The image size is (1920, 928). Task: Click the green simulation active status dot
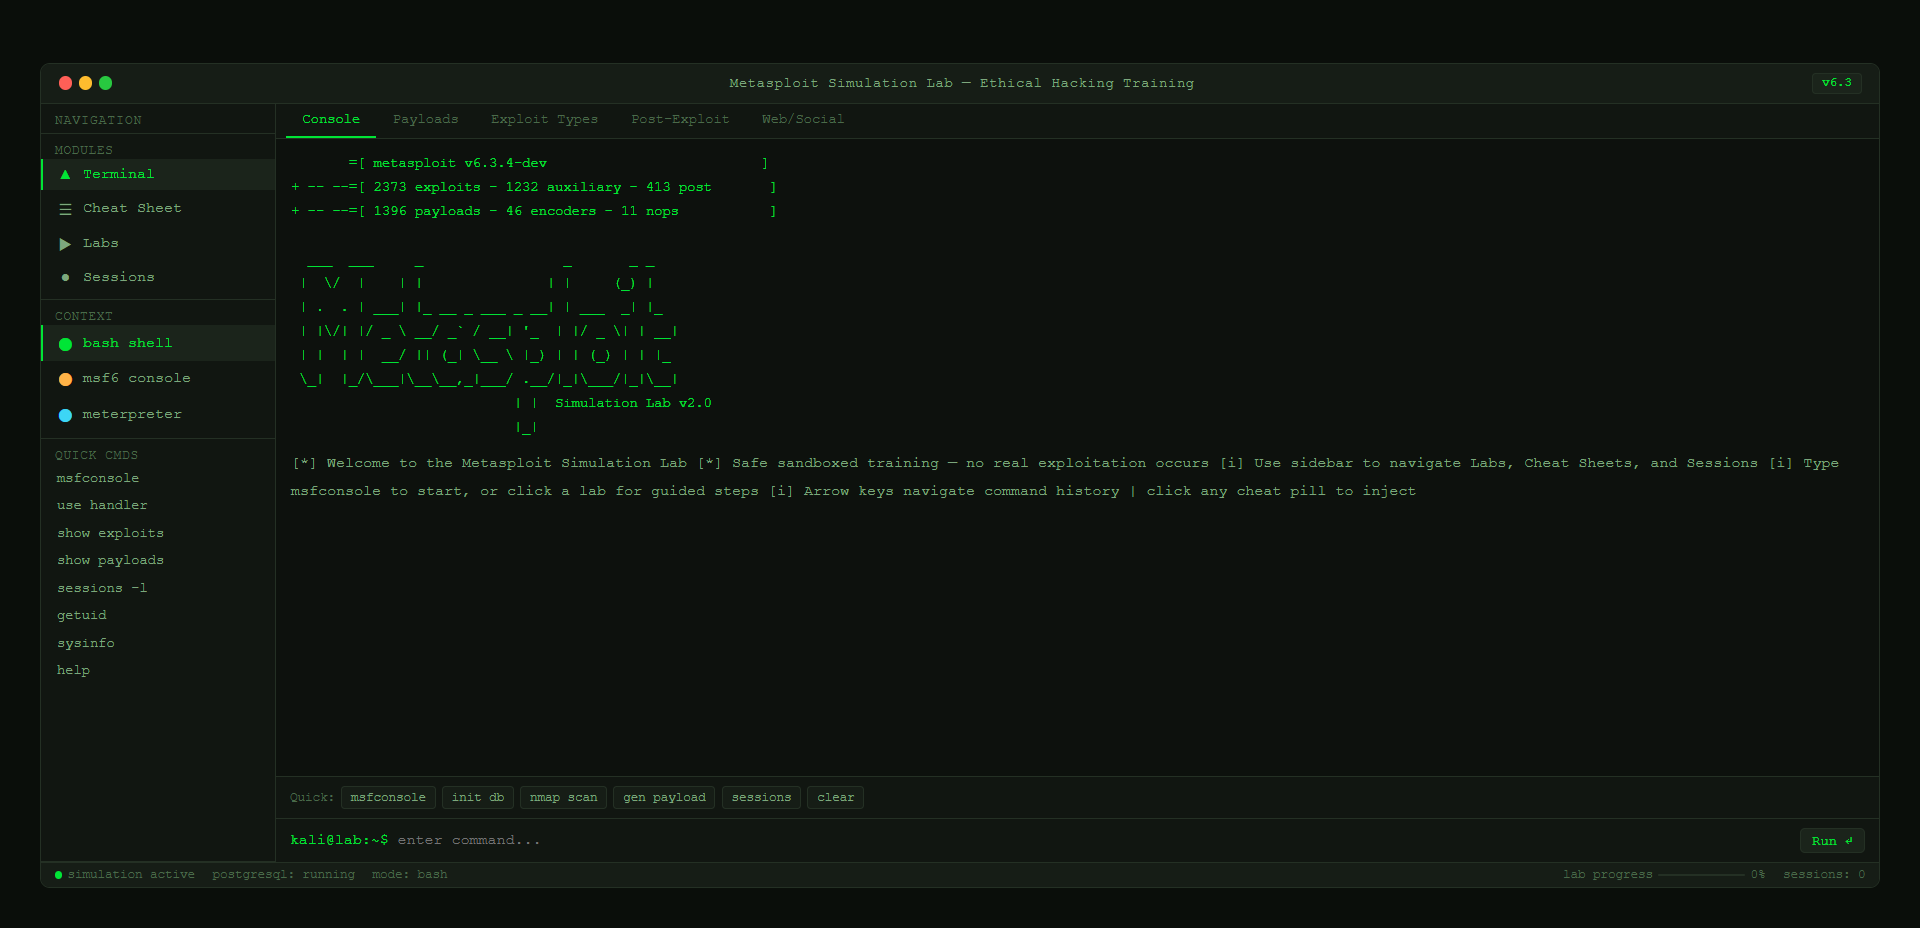click(x=58, y=875)
